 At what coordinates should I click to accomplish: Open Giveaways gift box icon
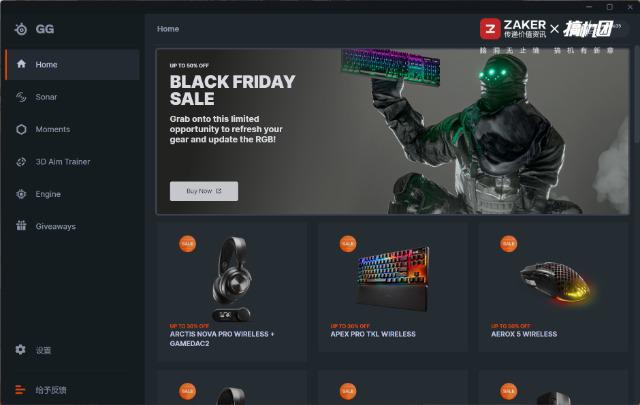point(21,225)
